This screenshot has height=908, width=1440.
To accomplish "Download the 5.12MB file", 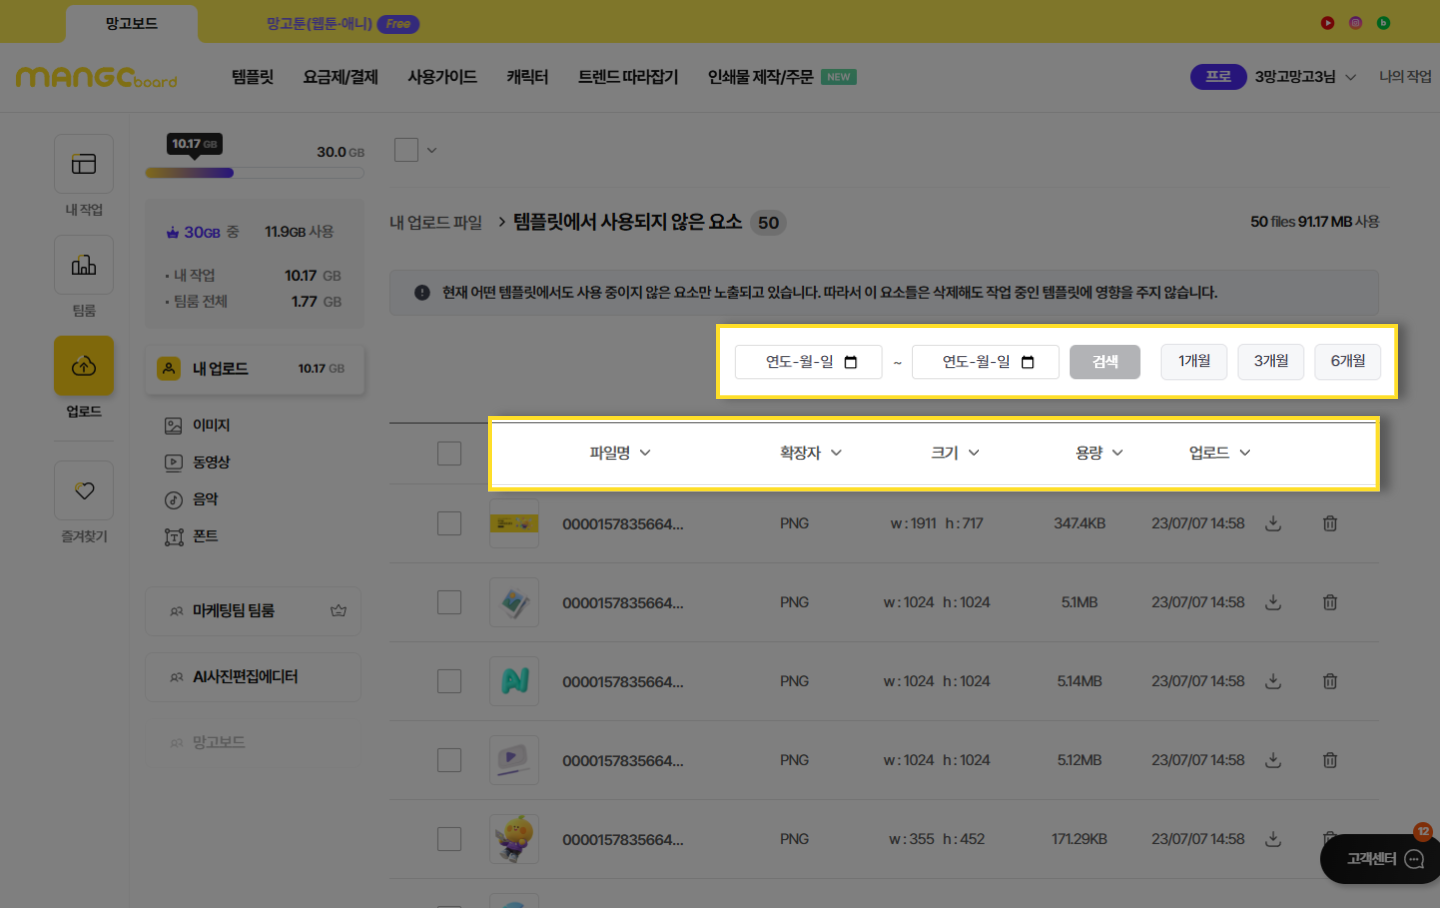I will pos(1273,760).
